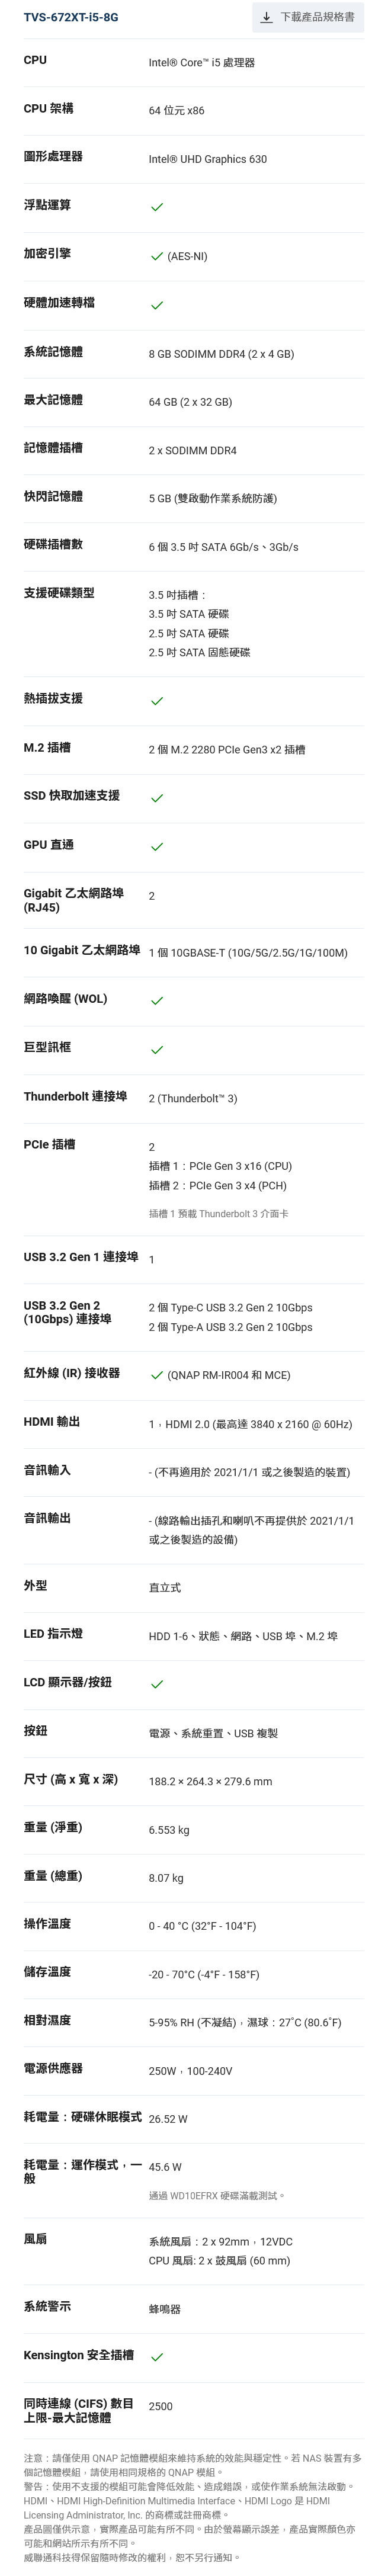Click the 巨型訊框 checkmark icon
The height and width of the screenshot is (2576, 388).
pyautogui.click(x=157, y=1050)
